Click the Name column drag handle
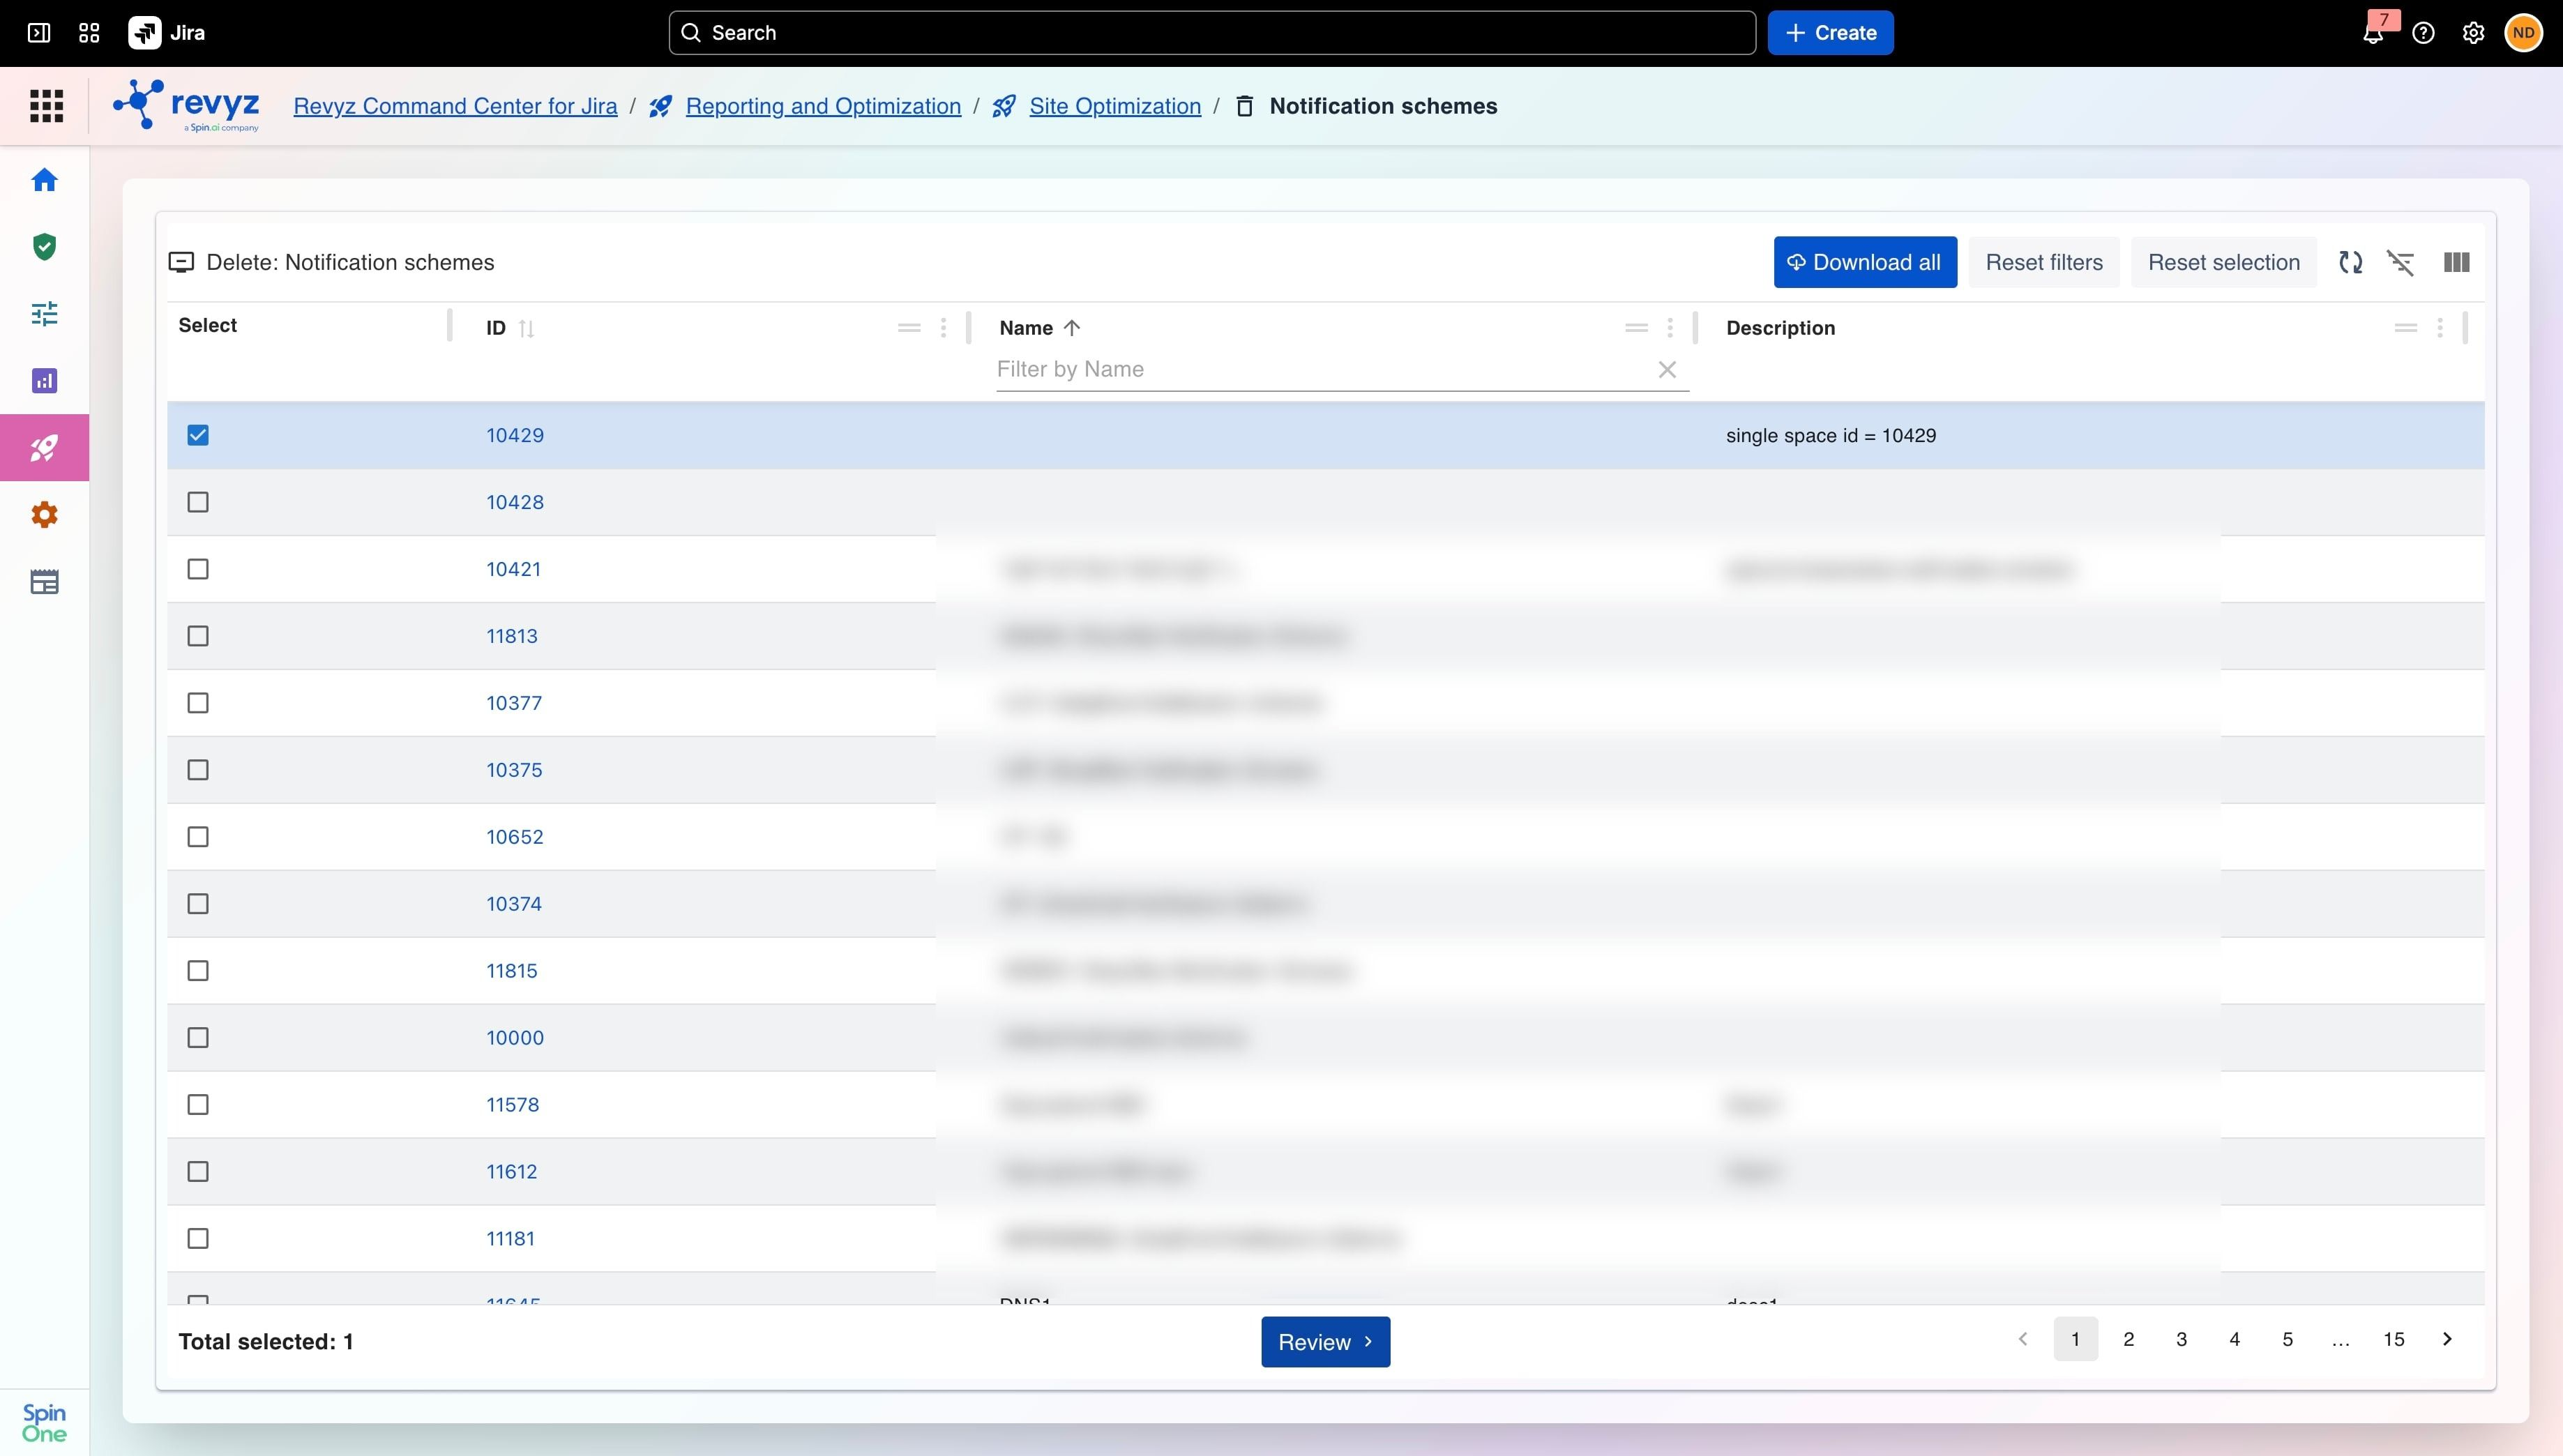Image resolution: width=2563 pixels, height=1456 pixels. pyautogui.click(x=1636, y=328)
